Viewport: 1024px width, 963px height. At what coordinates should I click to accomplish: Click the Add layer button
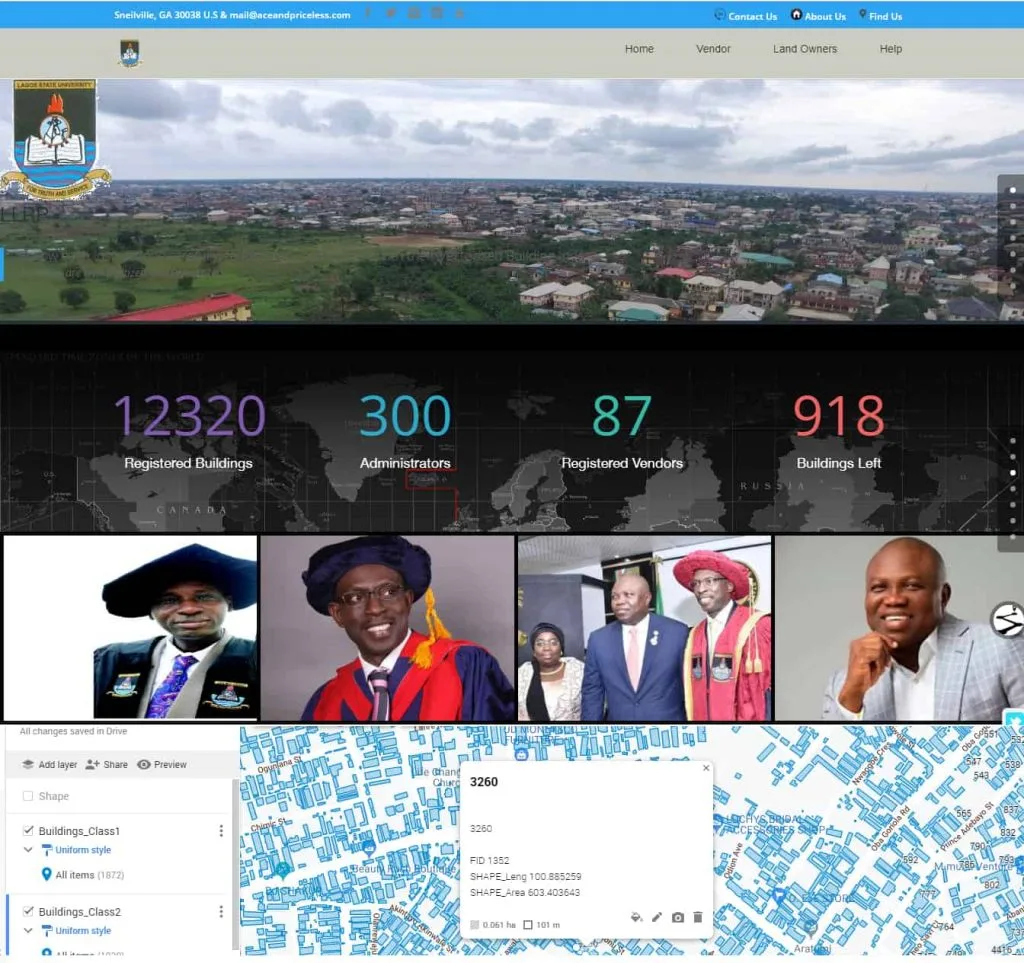pos(50,764)
